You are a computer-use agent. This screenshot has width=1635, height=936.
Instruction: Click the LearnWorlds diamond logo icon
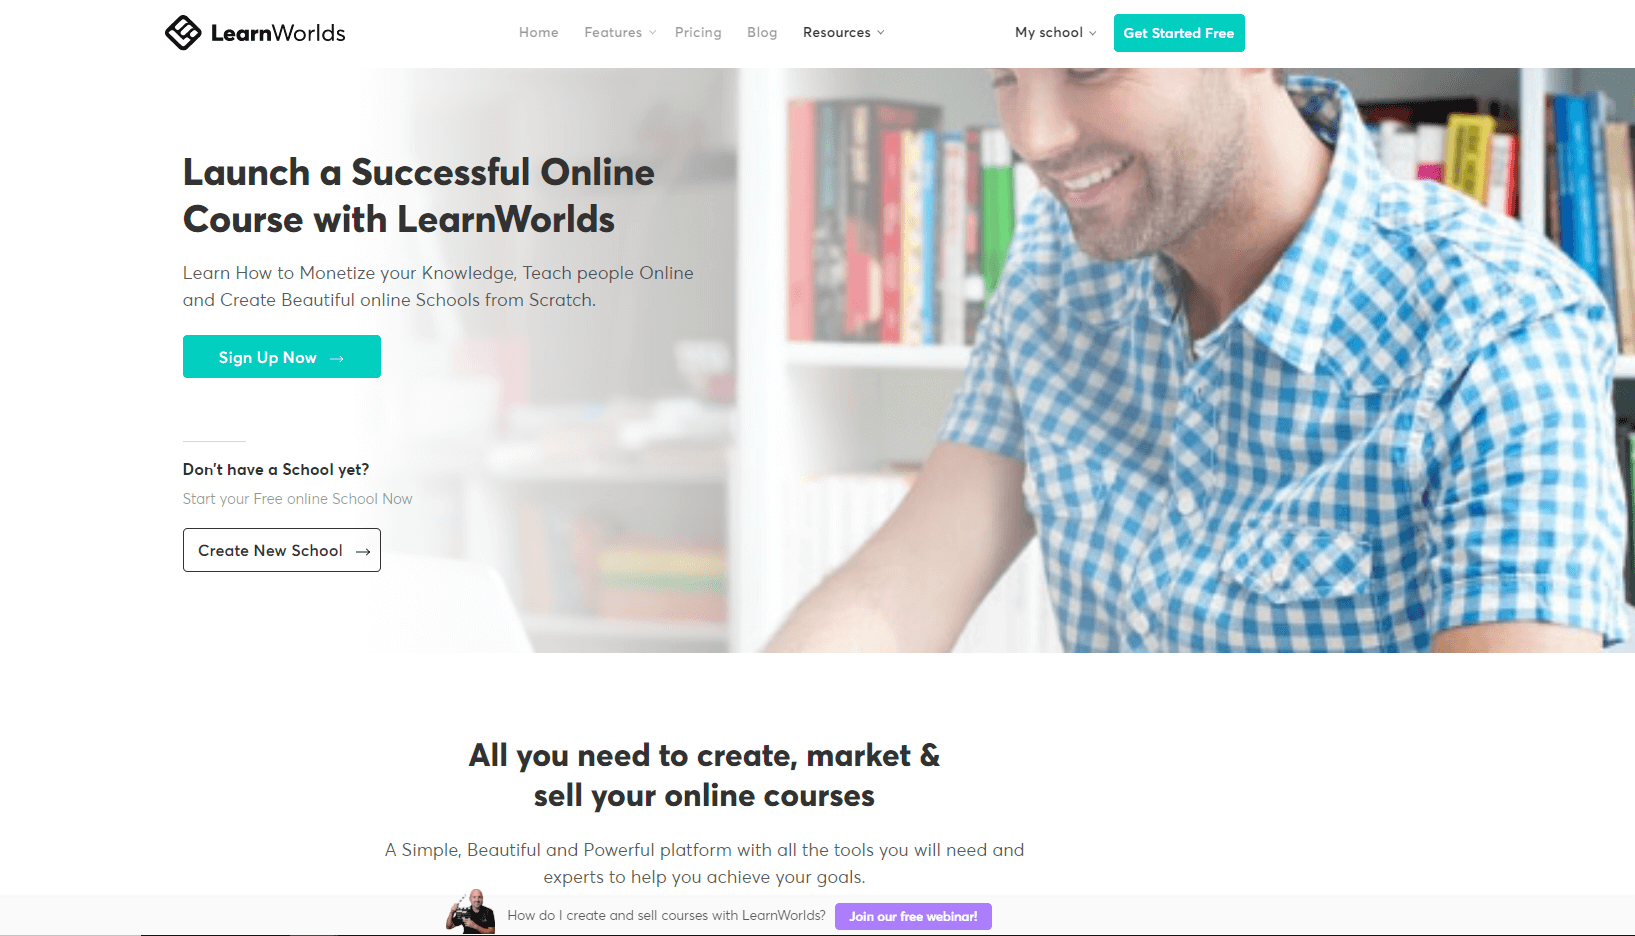tap(183, 33)
